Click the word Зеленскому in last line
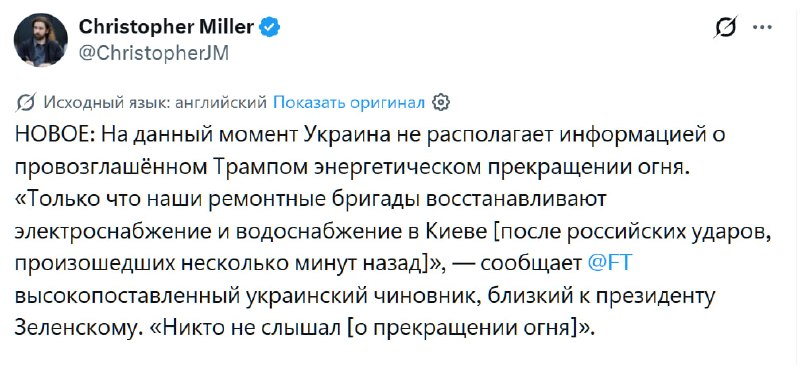Screen dimensions: 800x365 point(76,329)
